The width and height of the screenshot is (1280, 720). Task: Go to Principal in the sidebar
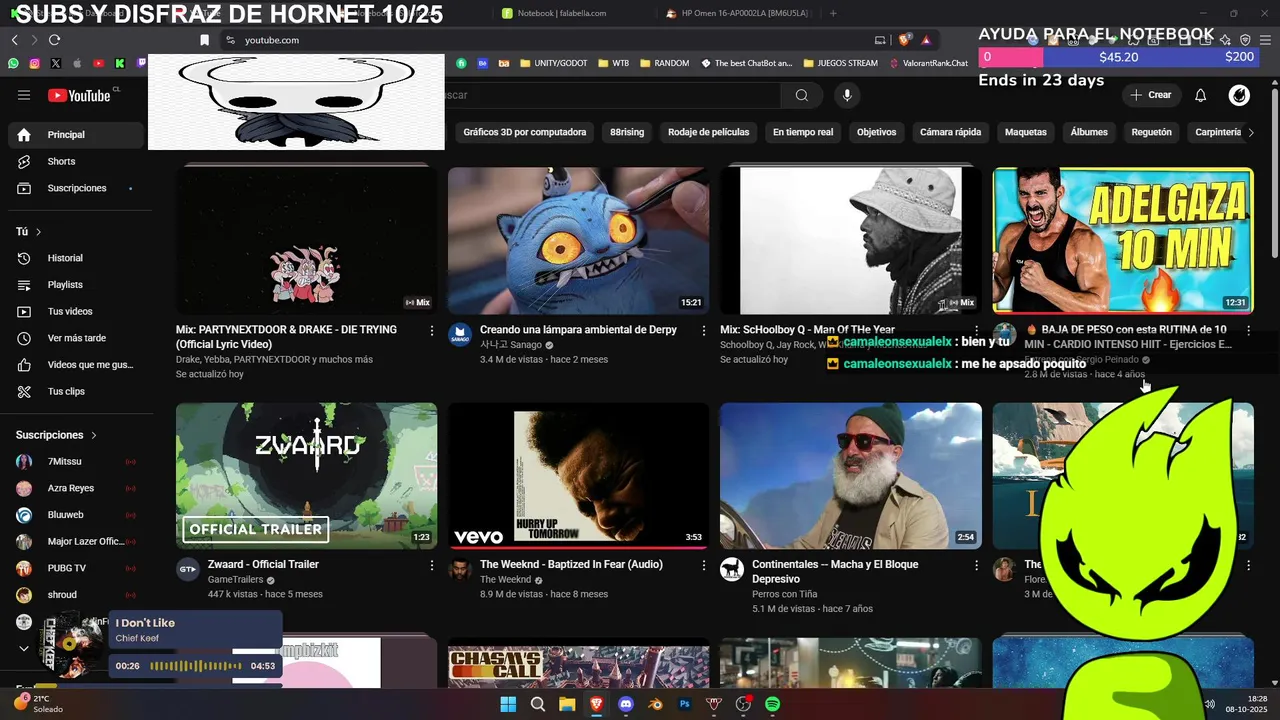coord(77,135)
